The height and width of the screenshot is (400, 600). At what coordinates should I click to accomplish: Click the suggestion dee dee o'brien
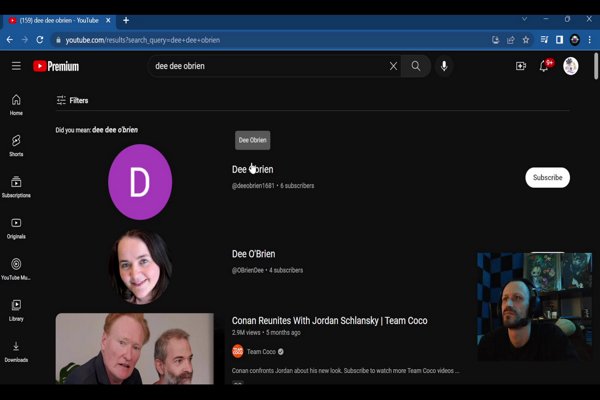(x=115, y=130)
